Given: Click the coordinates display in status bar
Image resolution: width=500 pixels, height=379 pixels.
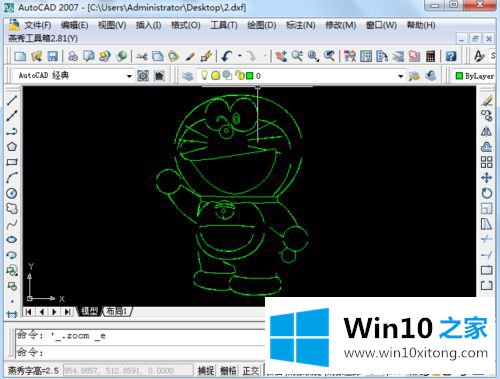Looking at the screenshot, I should click(128, 370).
